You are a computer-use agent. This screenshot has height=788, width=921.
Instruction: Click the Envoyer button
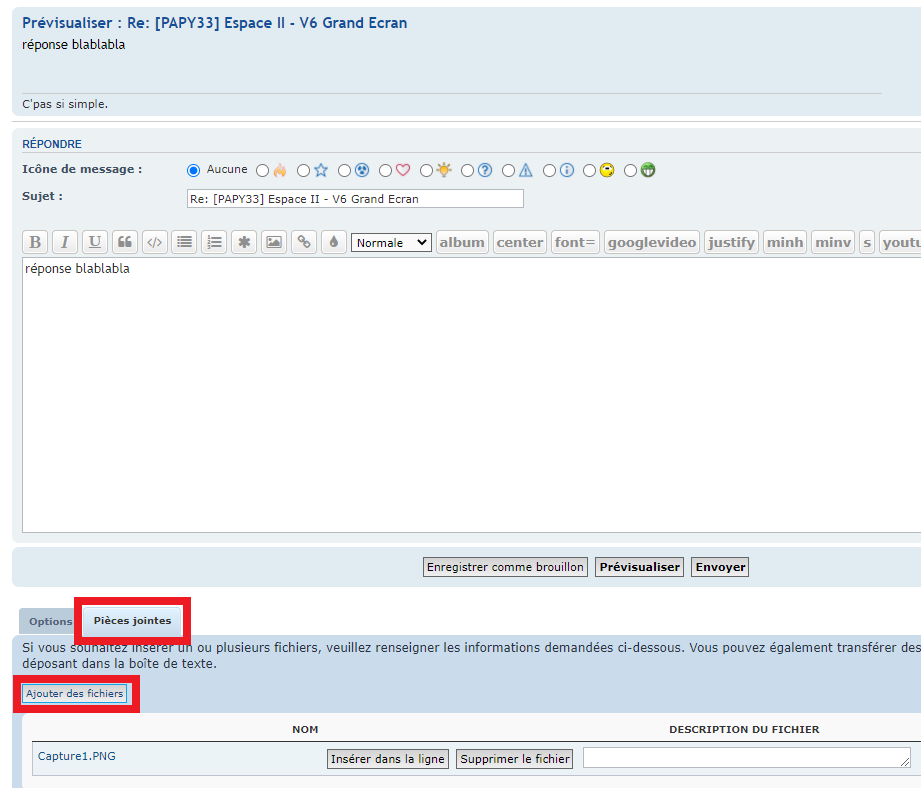(720, 567)
